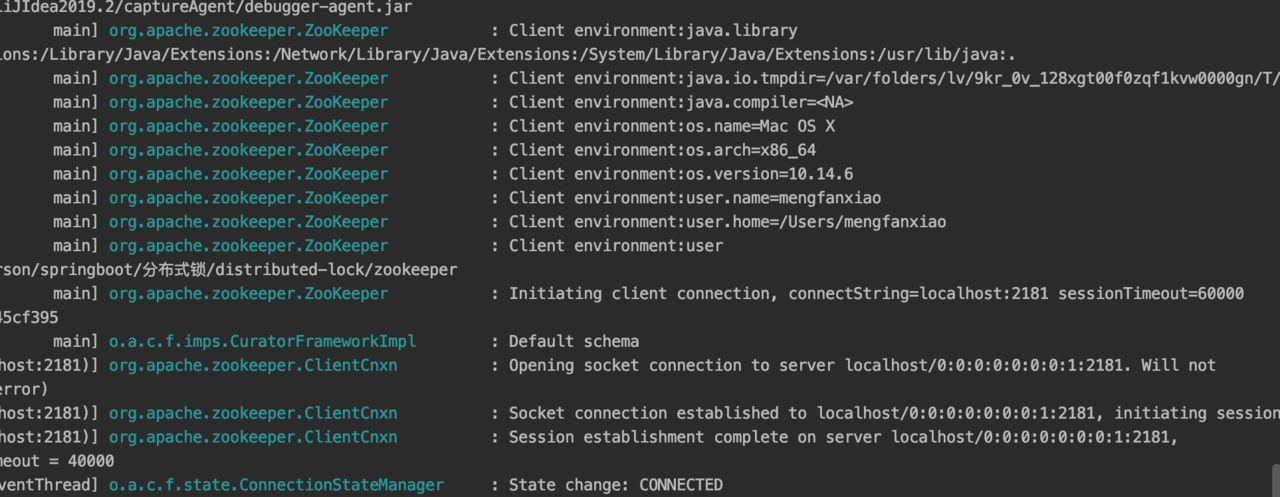Click the distributed-lock/zookeeper path line
The height and width of the screenshot is (497, 1280).
228,270
